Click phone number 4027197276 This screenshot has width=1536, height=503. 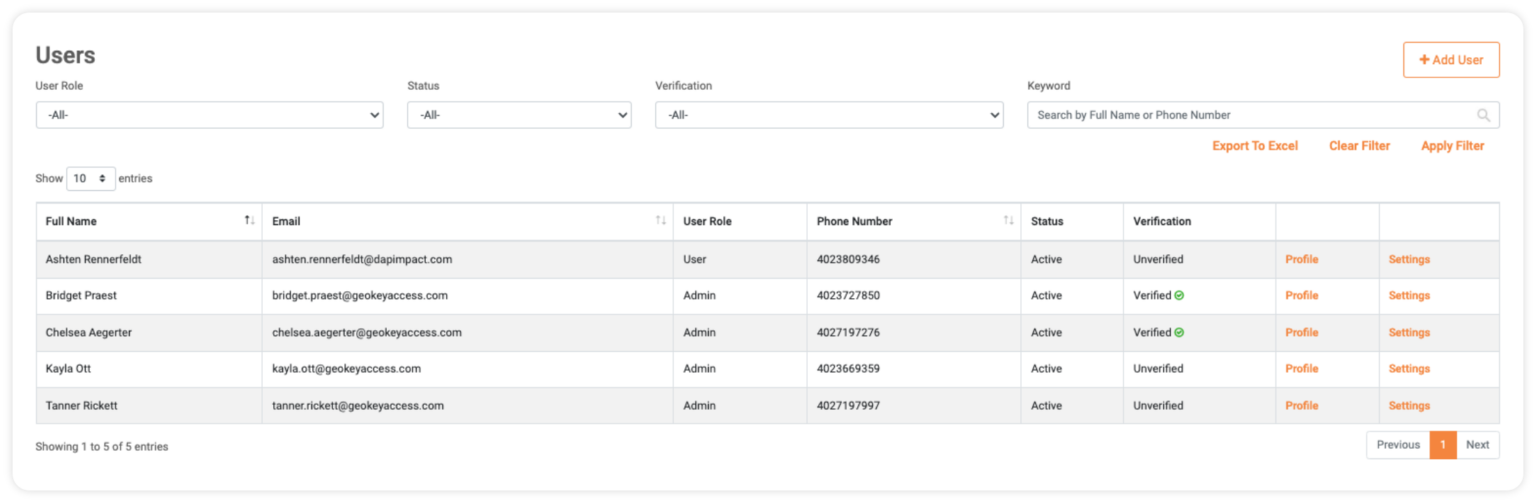[848, 332]
